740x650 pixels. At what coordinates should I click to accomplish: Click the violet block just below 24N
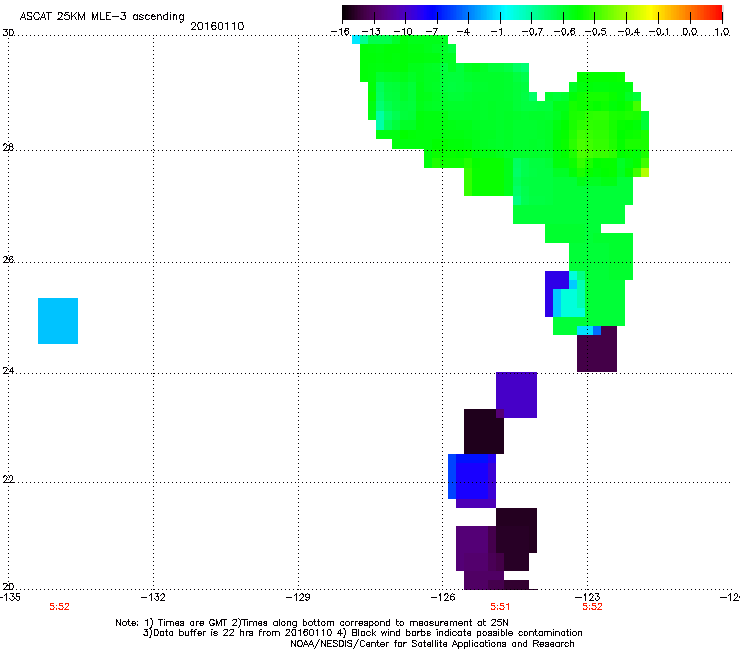517,395
